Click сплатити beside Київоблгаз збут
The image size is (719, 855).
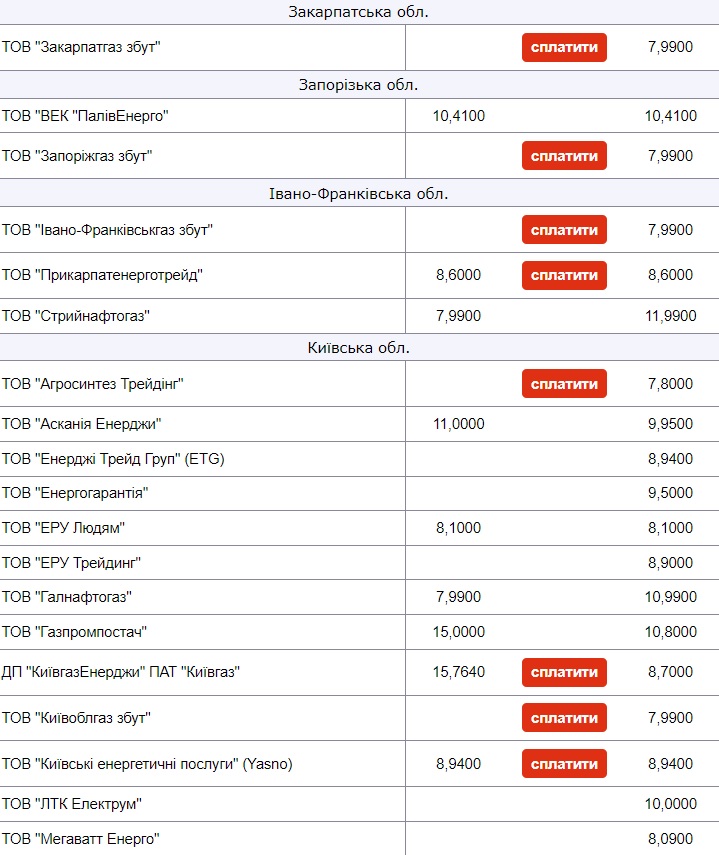(x=564, y=718)
